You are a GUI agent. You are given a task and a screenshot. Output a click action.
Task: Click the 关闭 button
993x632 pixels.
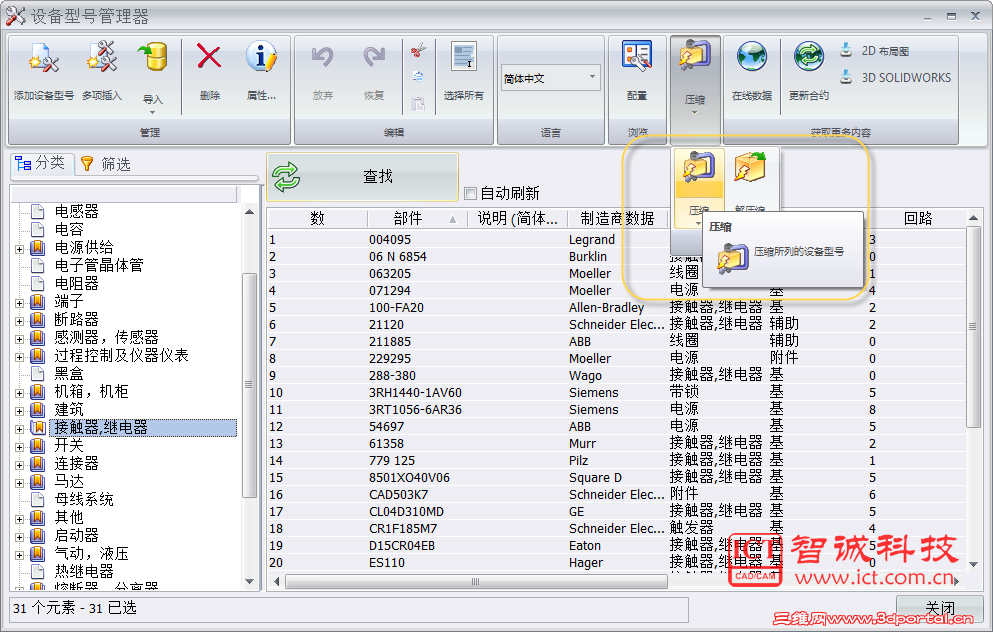click(939, 609)
